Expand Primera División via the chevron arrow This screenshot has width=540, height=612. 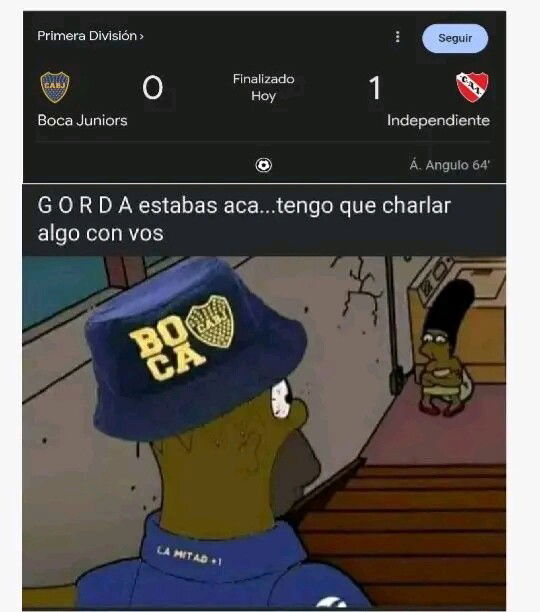(x=142, y=36)
